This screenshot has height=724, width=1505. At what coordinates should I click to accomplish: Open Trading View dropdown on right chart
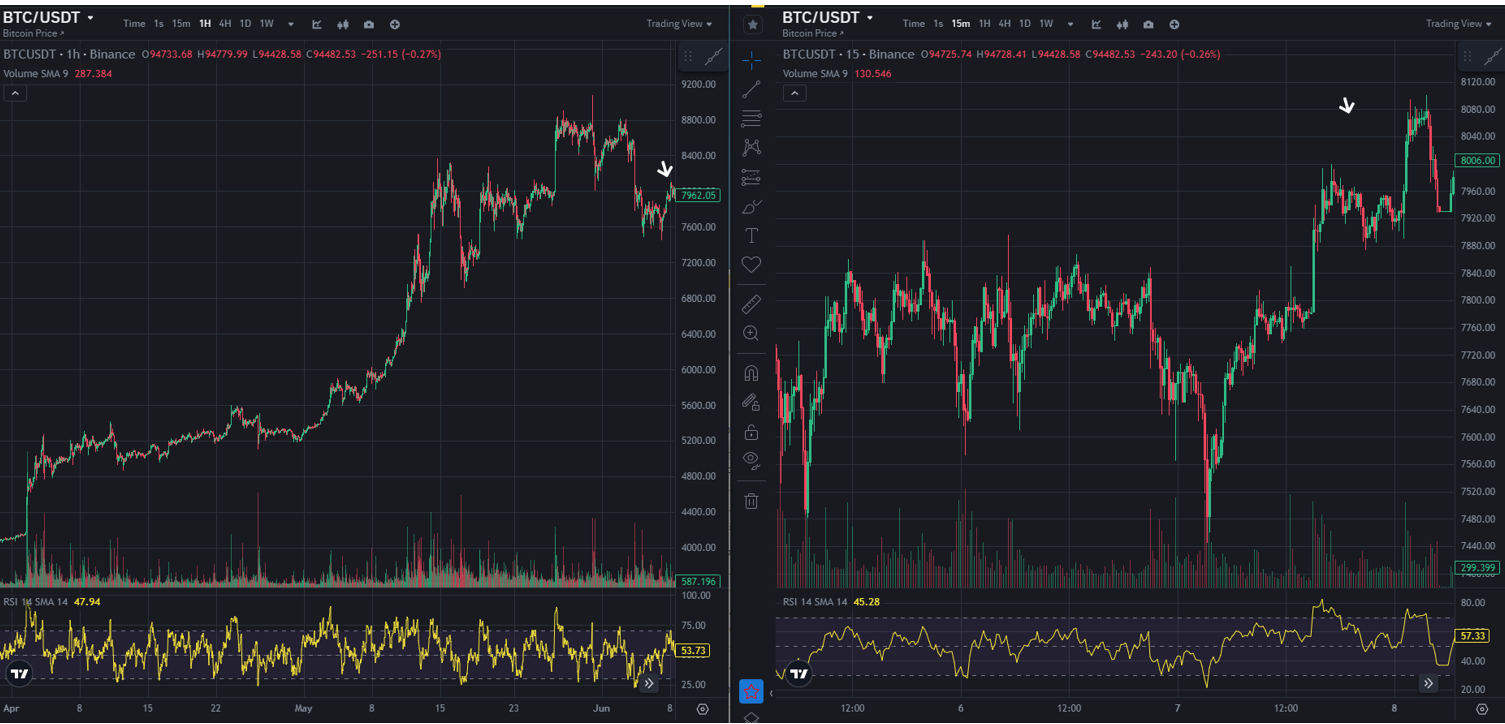pyautogui.click(x=1458, y=24)
